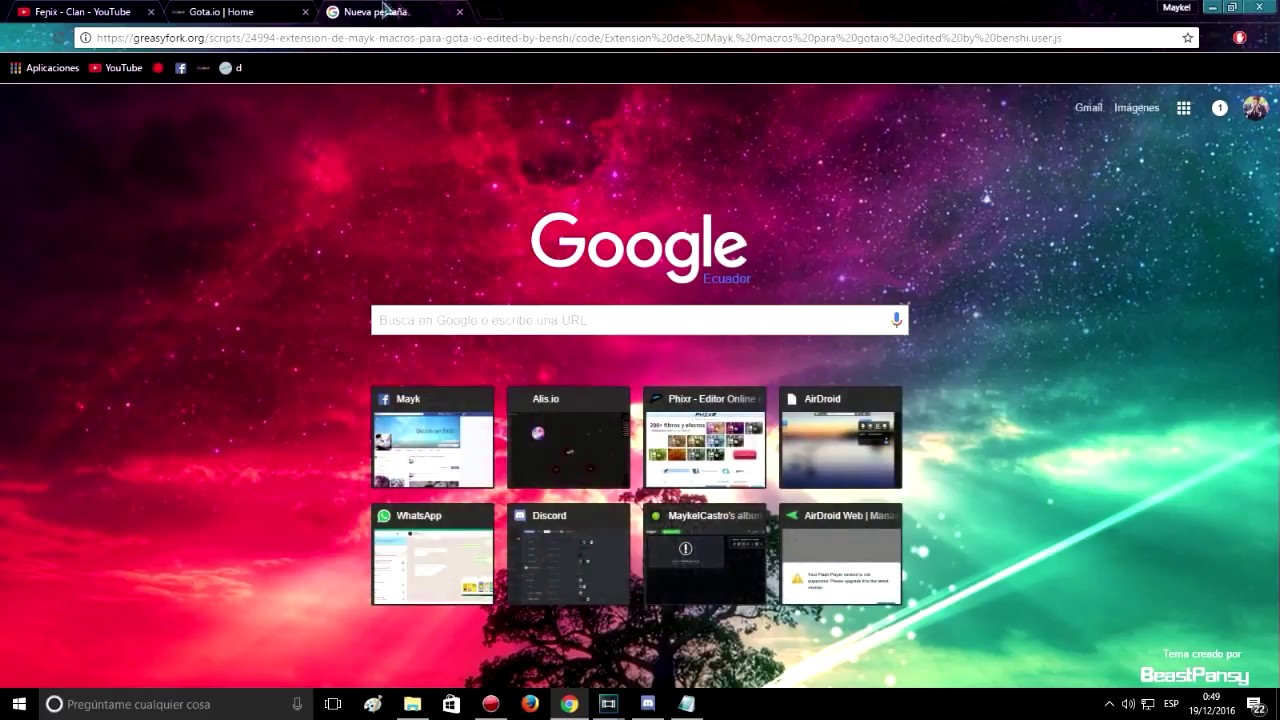Viewport: 1280px width, 720px height.
Task: Open the Paint palette app in the taskbar
Action: [x=373, y=704]
